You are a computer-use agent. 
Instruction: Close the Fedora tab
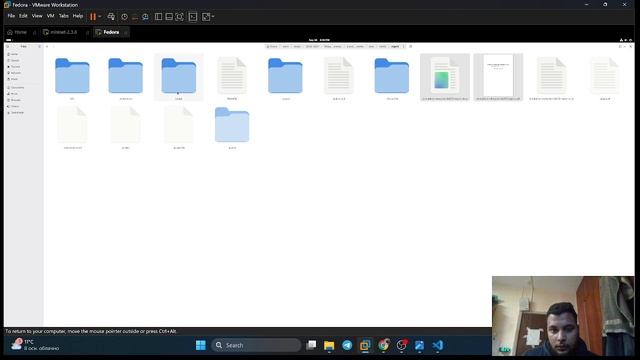click(126, 32)
